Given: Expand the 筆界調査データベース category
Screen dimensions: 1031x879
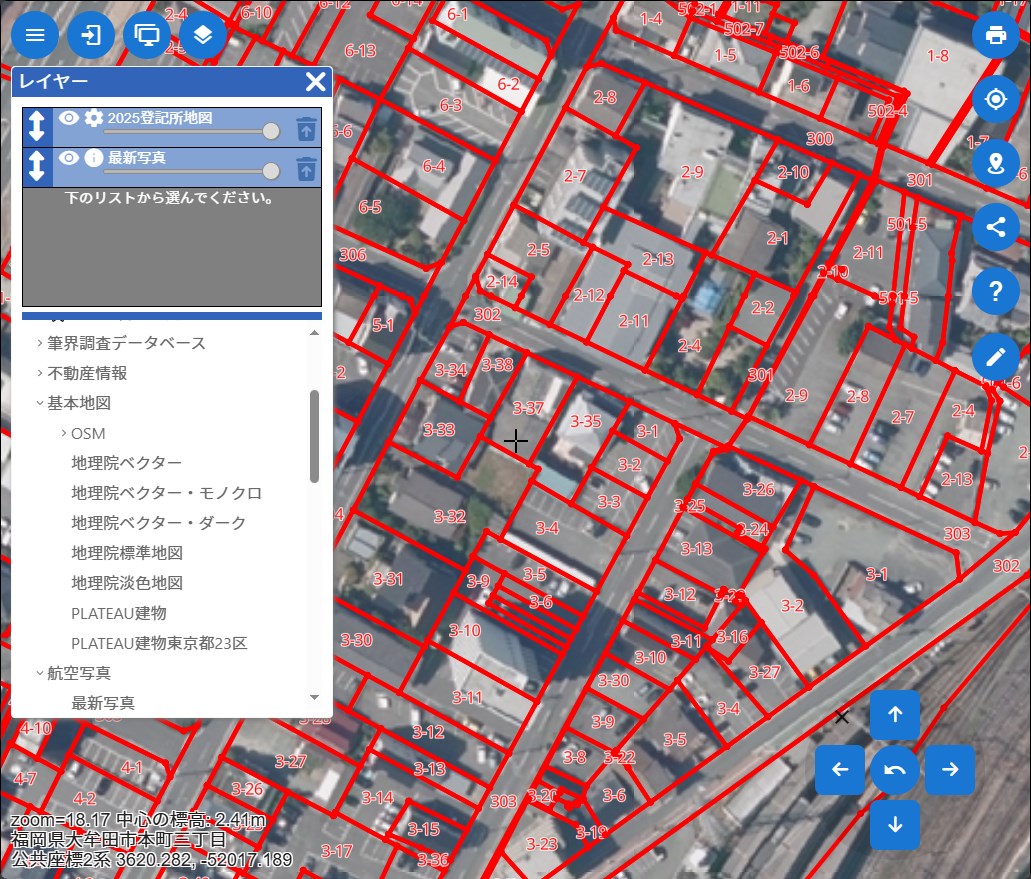Looking at the screenshot, I should 126,343.
